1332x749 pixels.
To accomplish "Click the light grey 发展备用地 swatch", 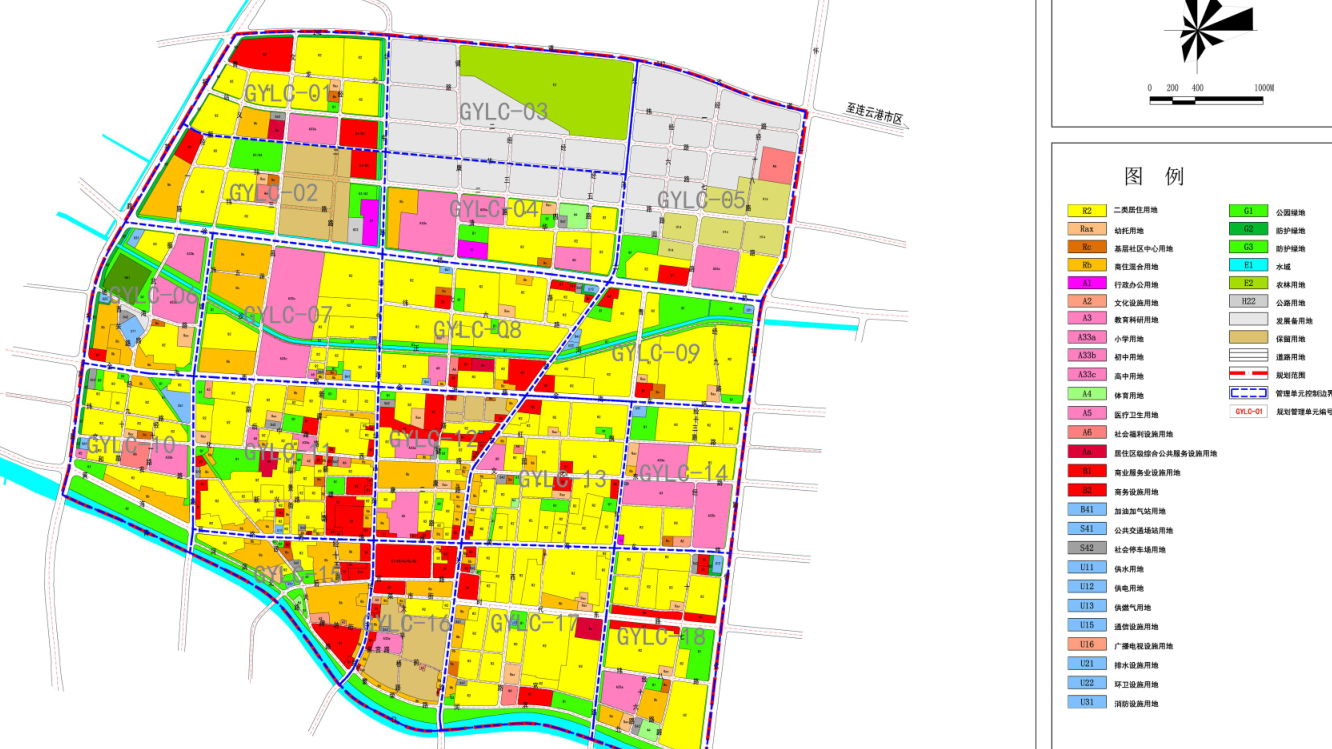I will 1248,320.
